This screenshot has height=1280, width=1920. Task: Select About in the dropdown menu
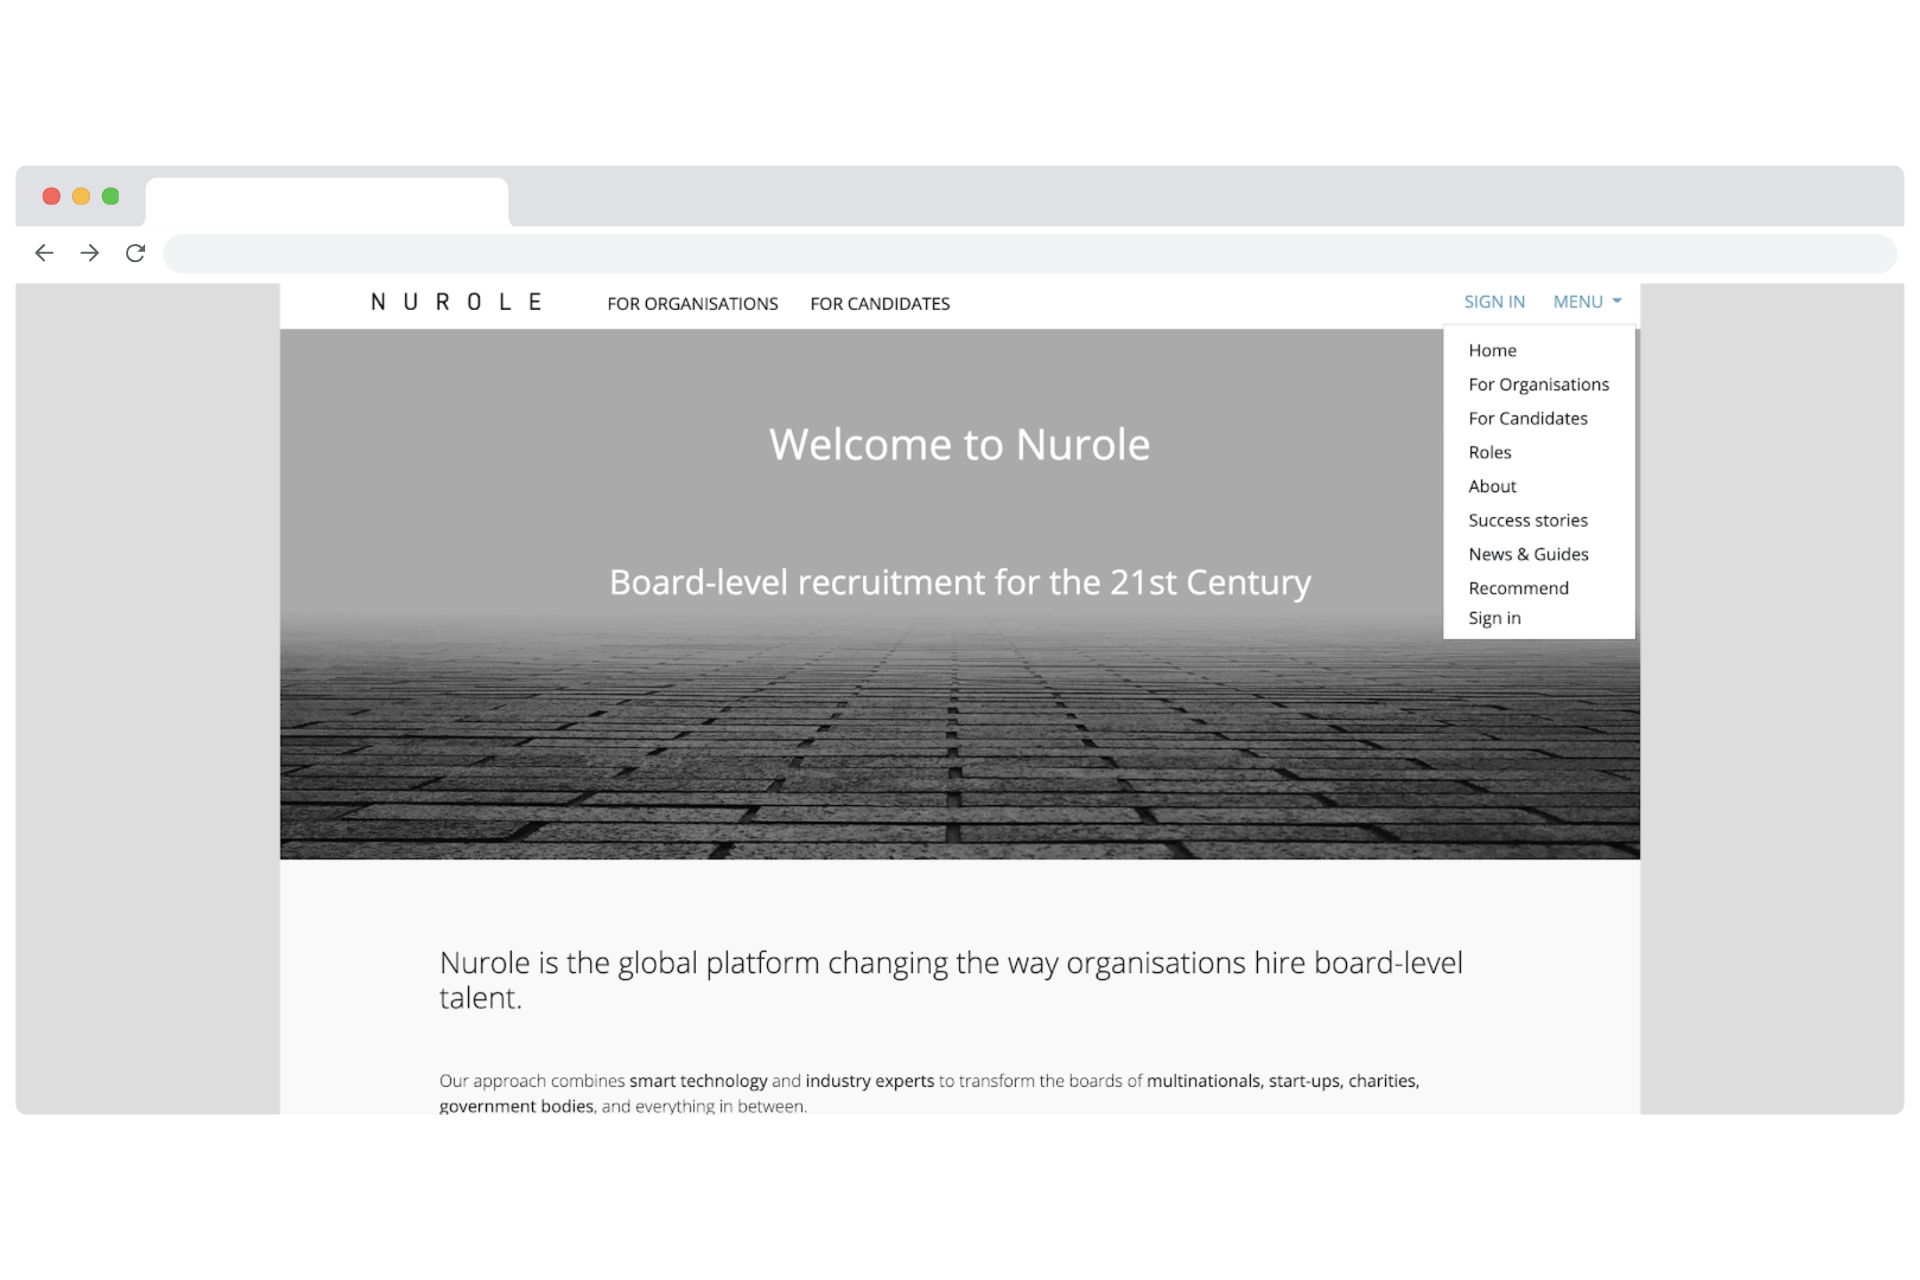point(1492,487)
